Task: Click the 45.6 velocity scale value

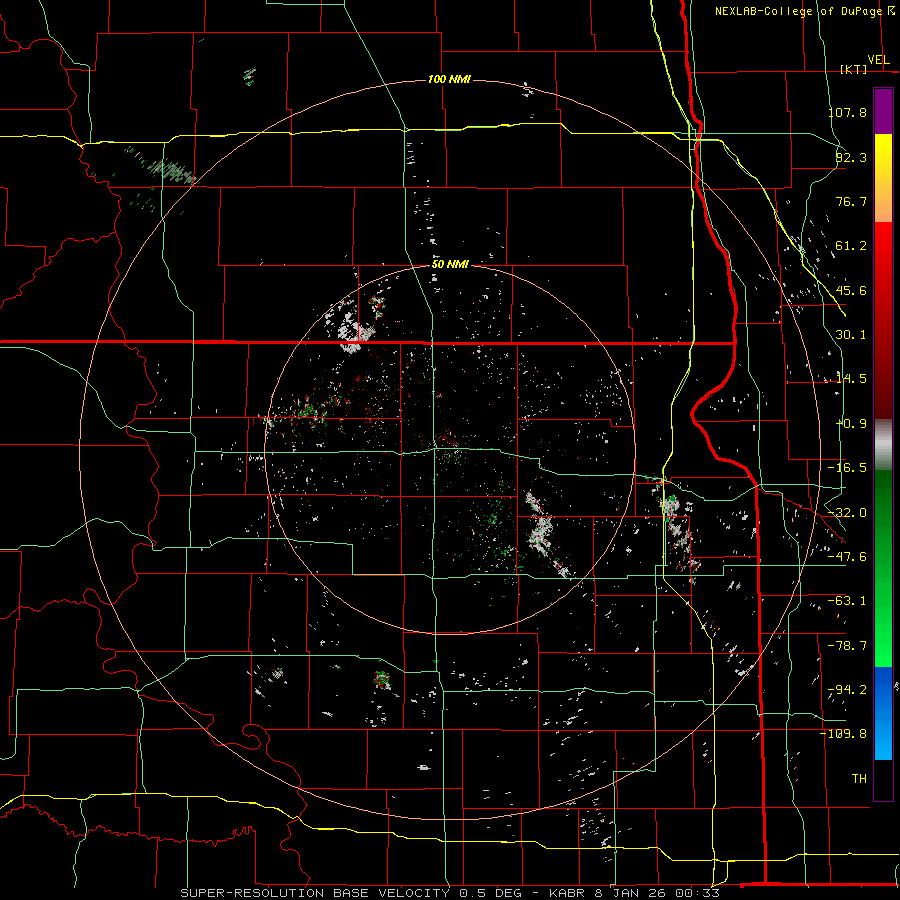Action: 851,290
